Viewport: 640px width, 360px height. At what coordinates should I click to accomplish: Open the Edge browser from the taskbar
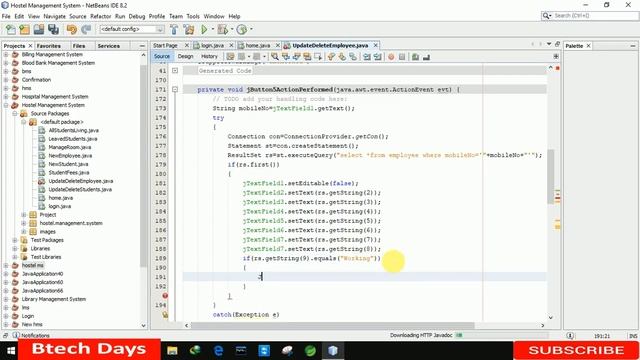coord(218,350)
